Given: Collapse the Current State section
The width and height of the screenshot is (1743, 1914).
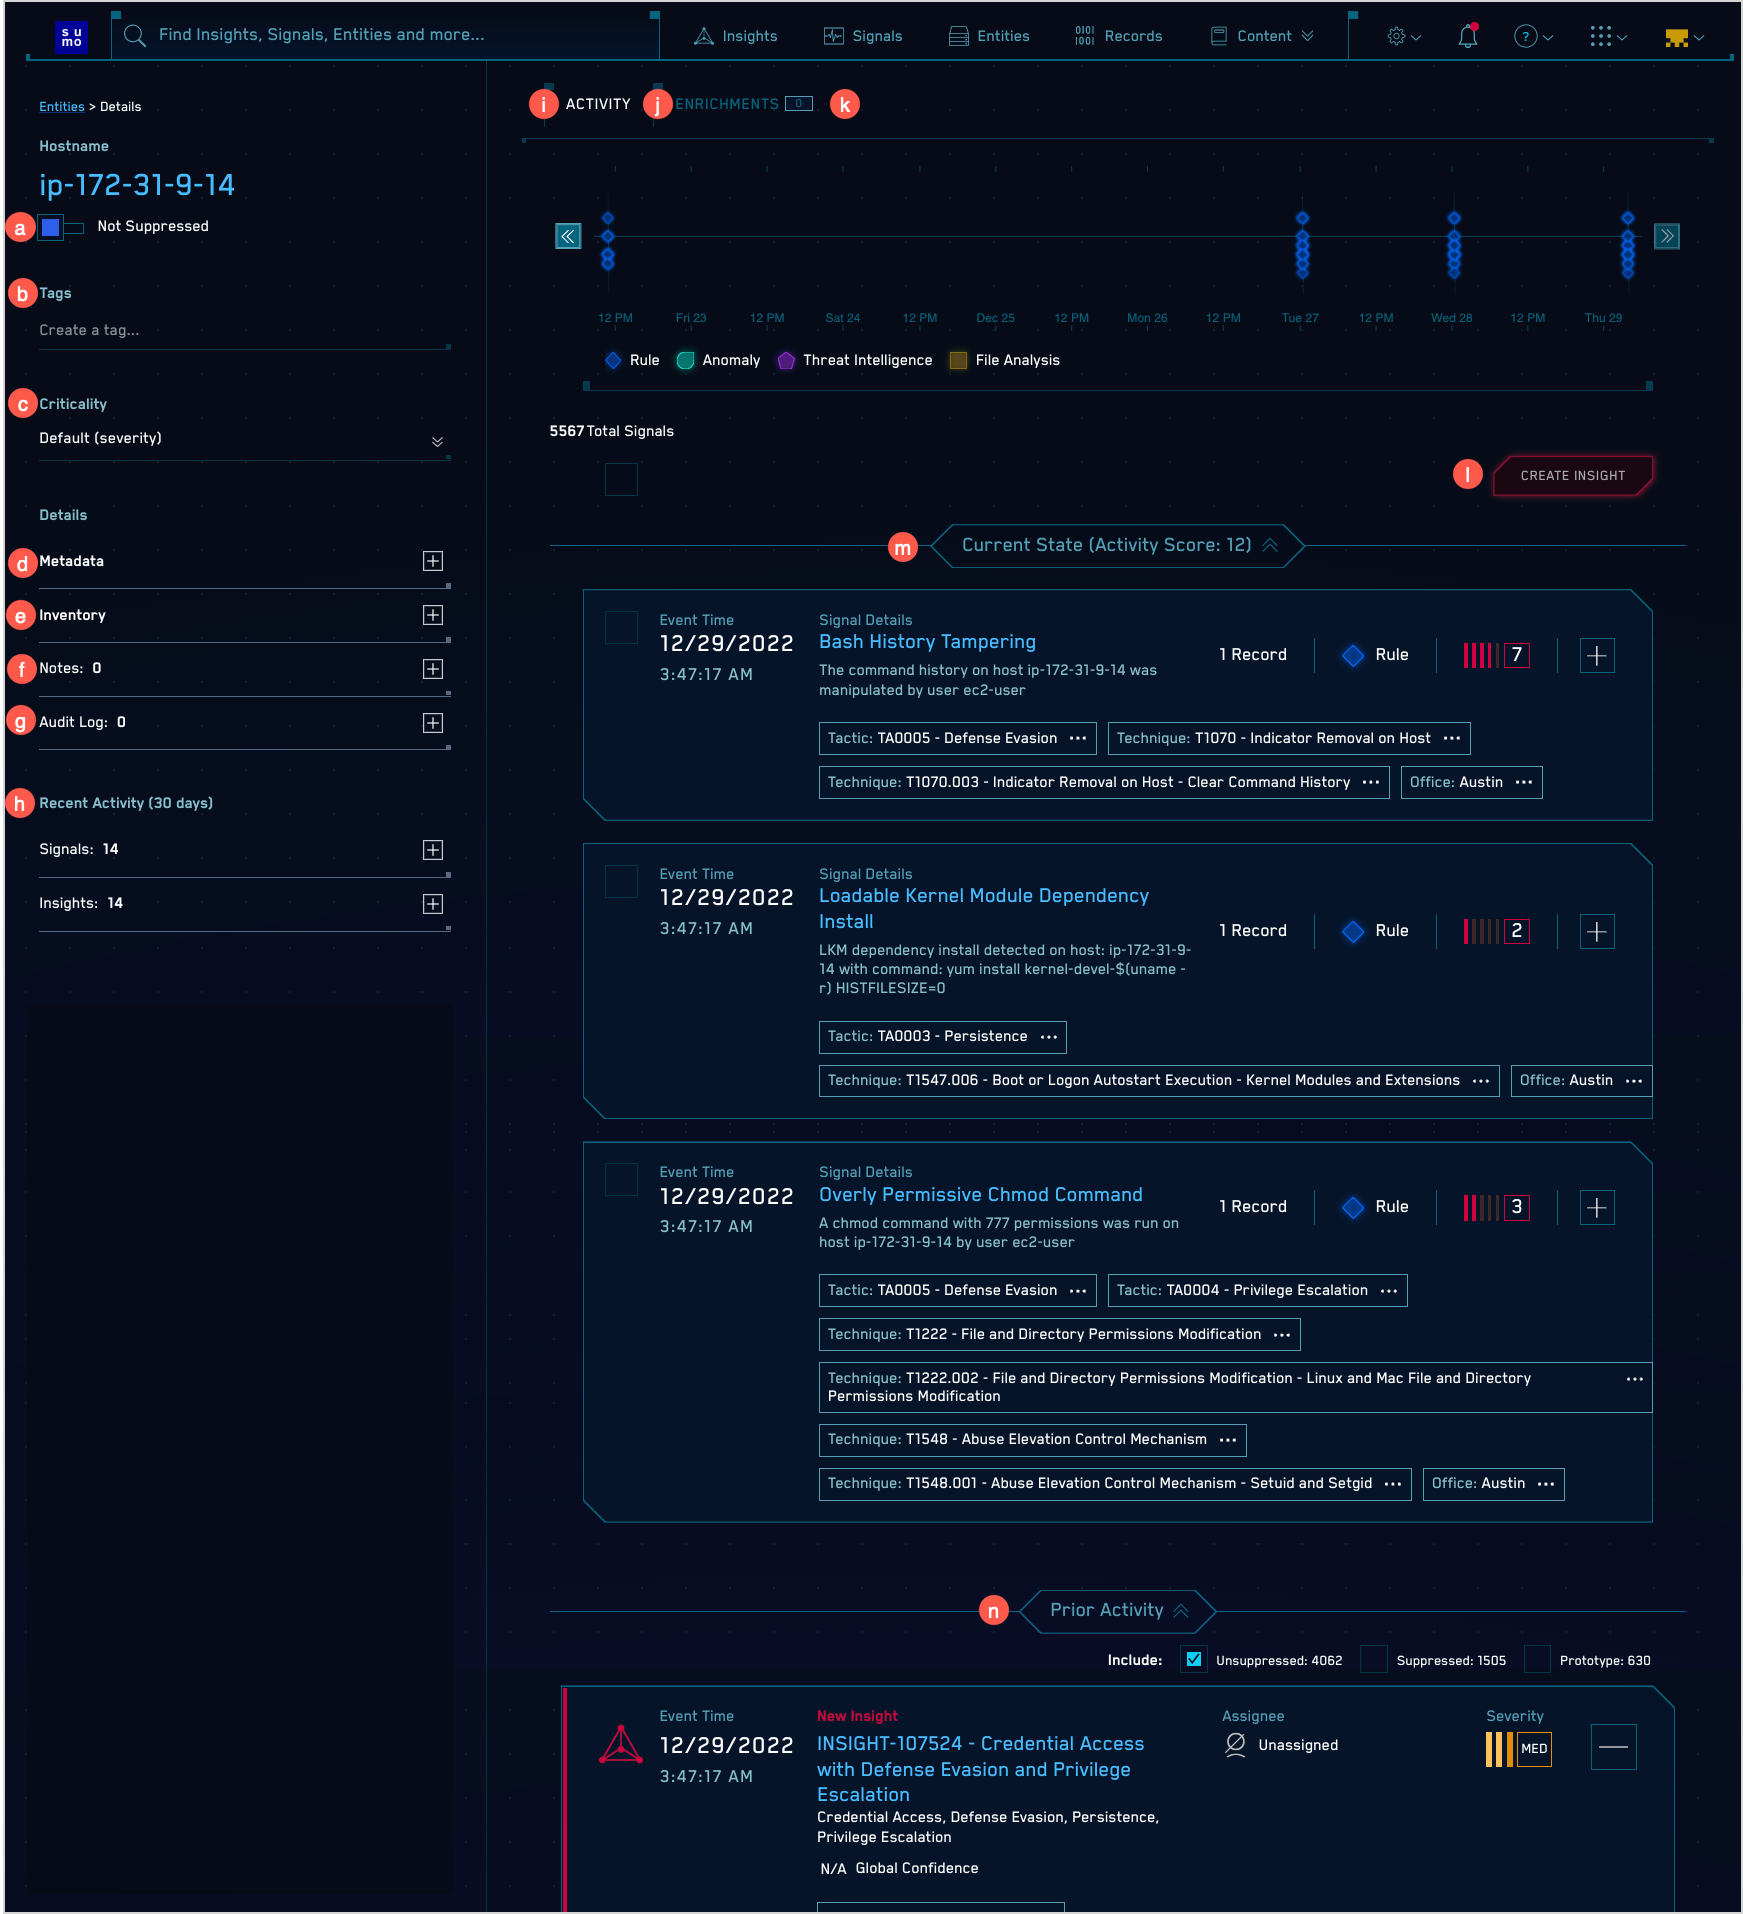Looking at the screenshot, I should [x=1272, y=545].
